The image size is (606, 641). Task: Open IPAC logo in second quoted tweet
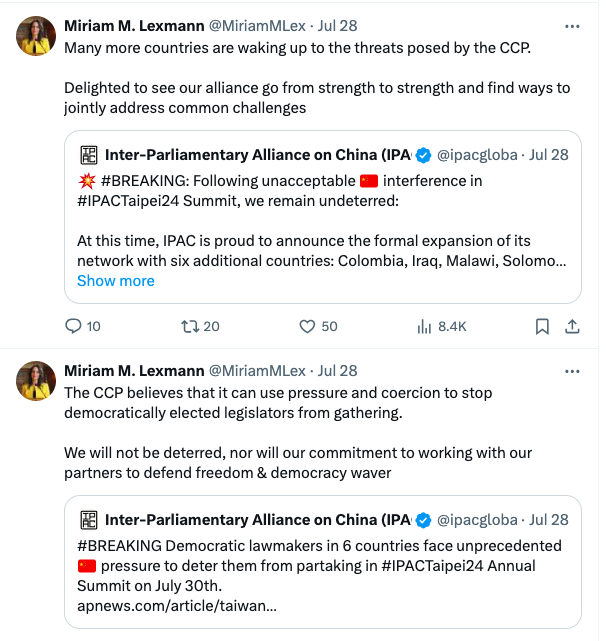point(89,520)
